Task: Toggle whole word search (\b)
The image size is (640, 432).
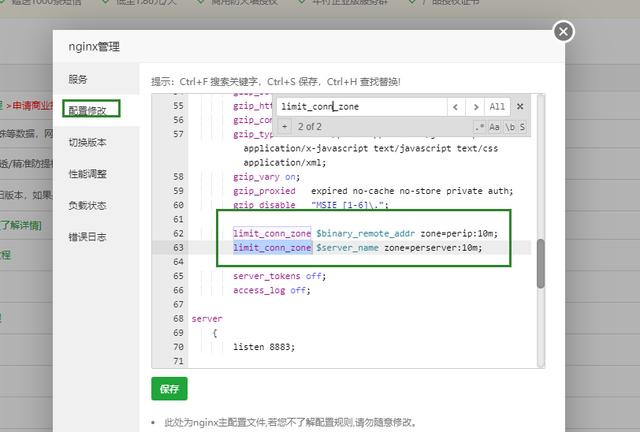Action: (508, 127)
